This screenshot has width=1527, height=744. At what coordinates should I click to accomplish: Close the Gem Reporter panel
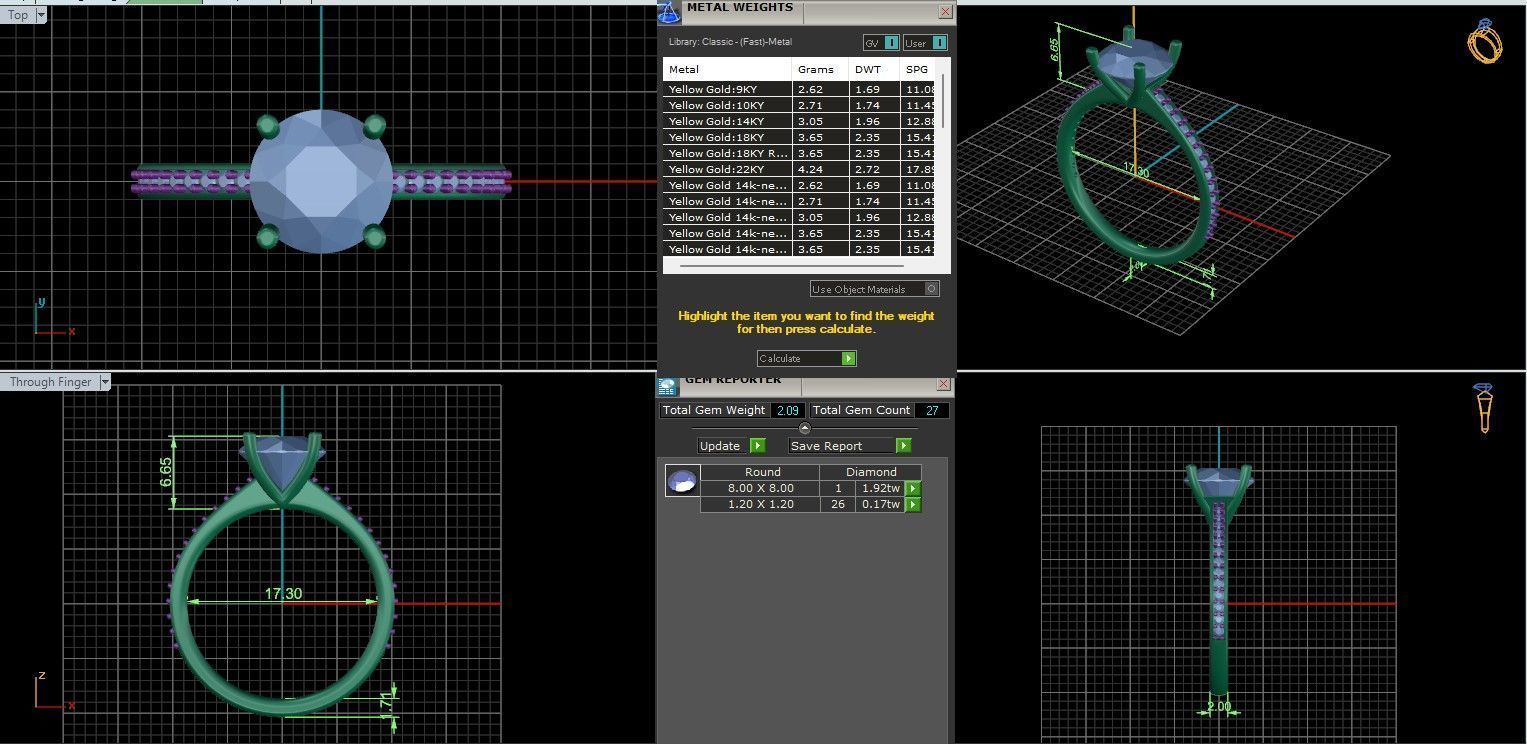[x=943, y=384]
